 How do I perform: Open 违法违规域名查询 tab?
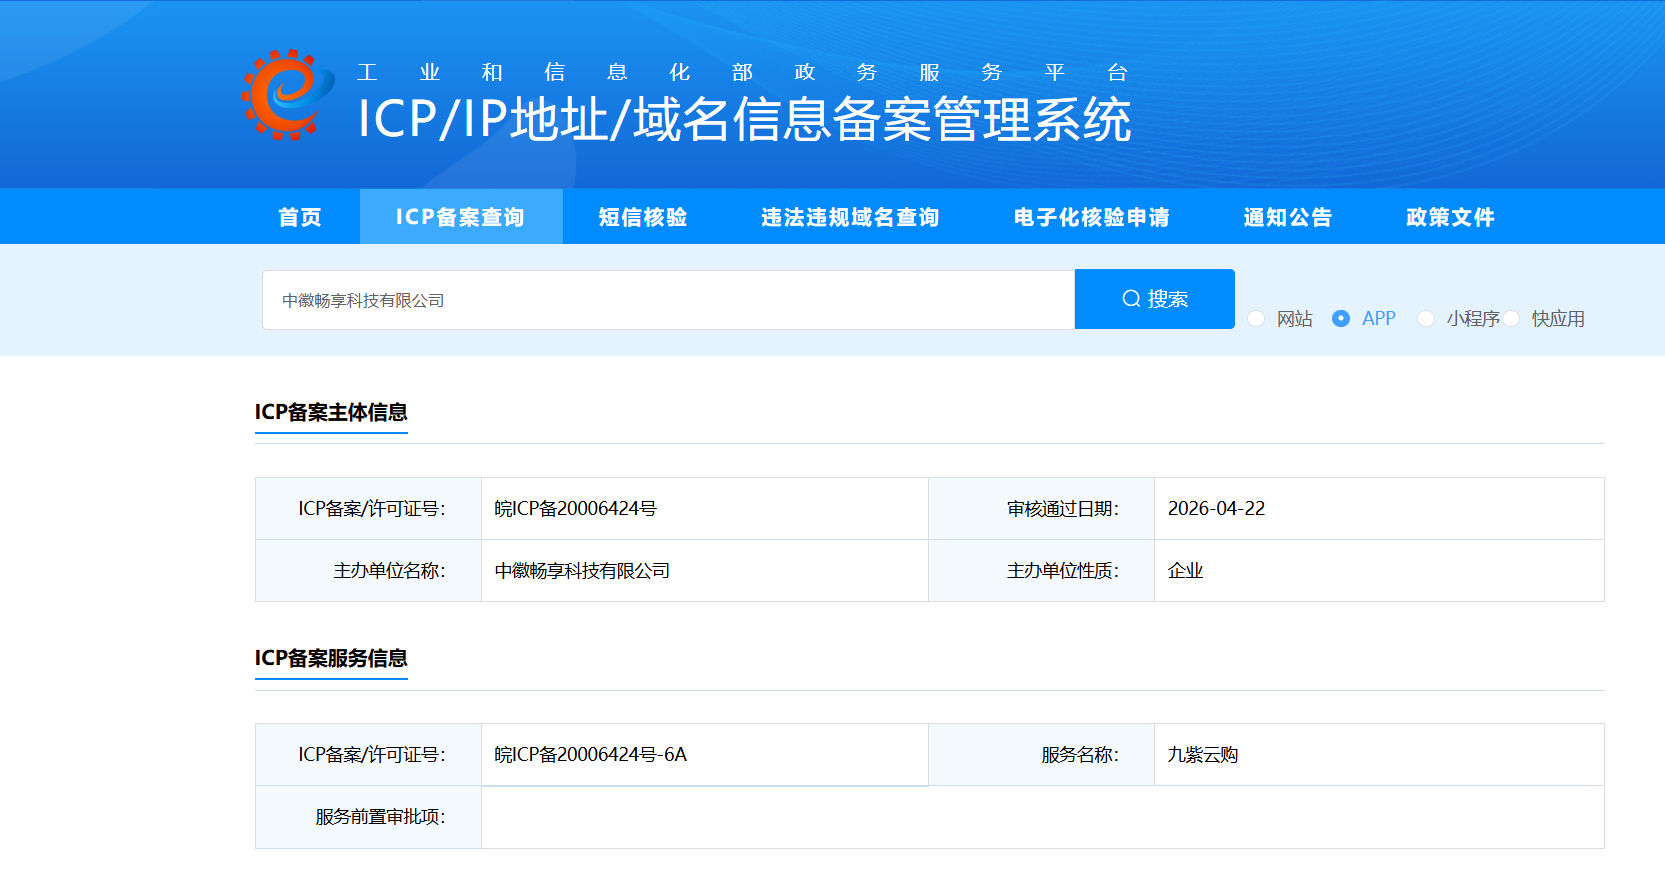tap(850, 217)
